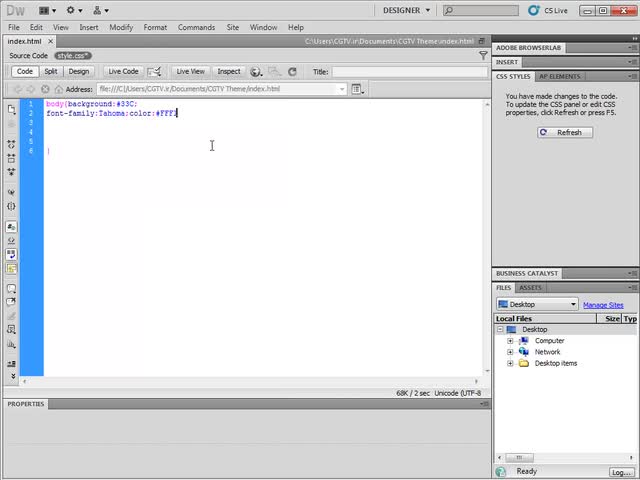This screenshot has width=640, height=480.
Task: Click the Collapse Full Tag icon
Action: (11, 144)
